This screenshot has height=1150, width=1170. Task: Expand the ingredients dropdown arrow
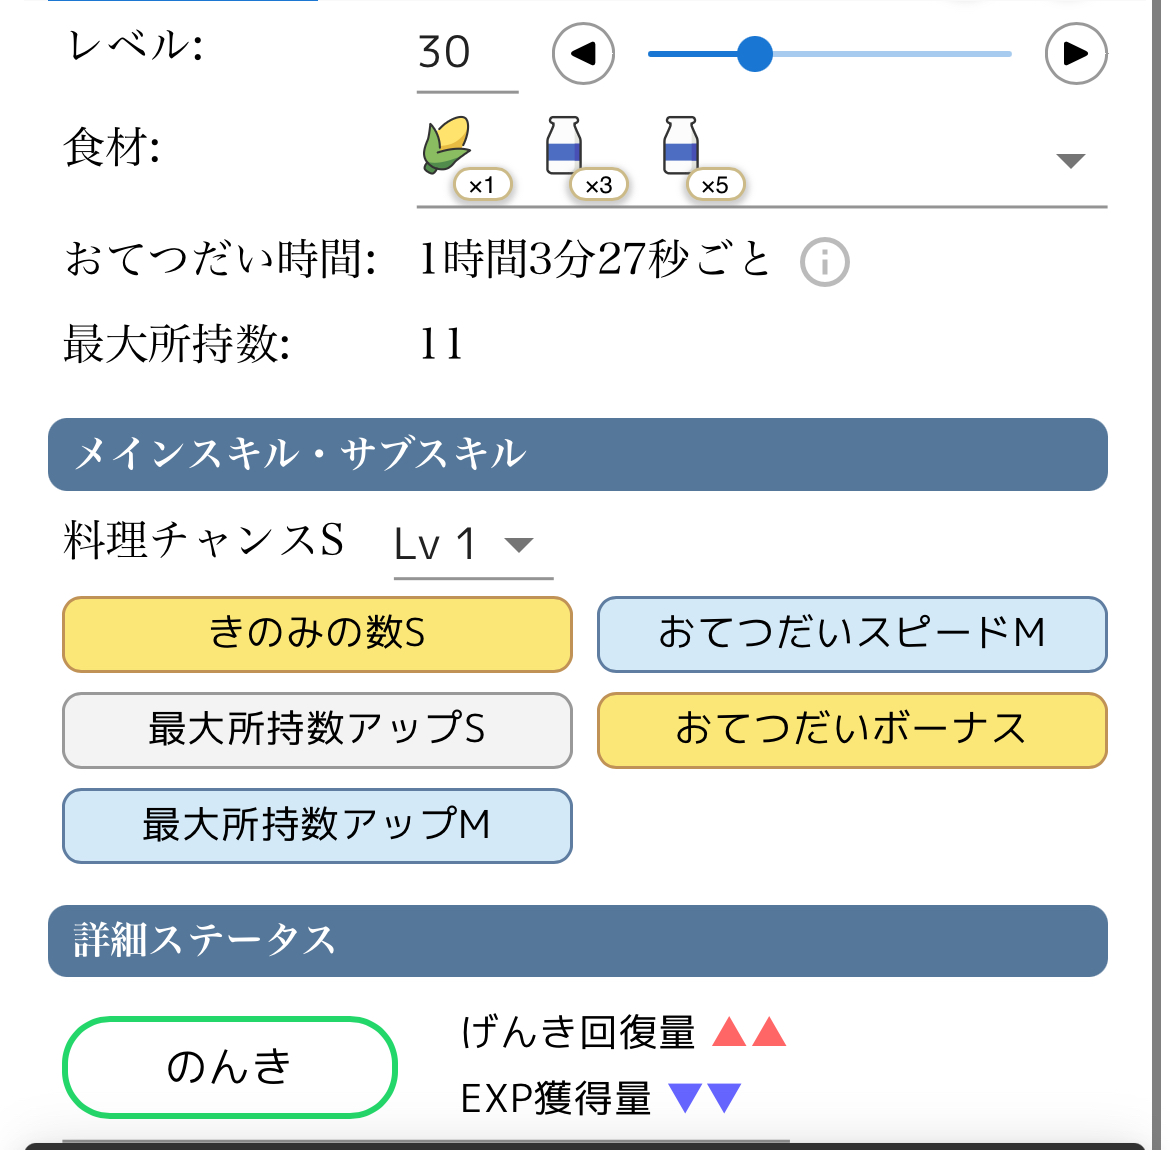1070,161
